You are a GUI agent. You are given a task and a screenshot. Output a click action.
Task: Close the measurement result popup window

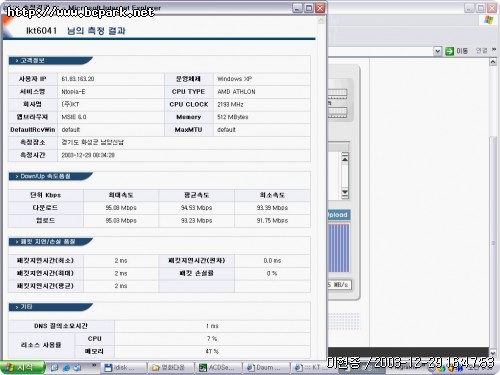tap(320, 8)
